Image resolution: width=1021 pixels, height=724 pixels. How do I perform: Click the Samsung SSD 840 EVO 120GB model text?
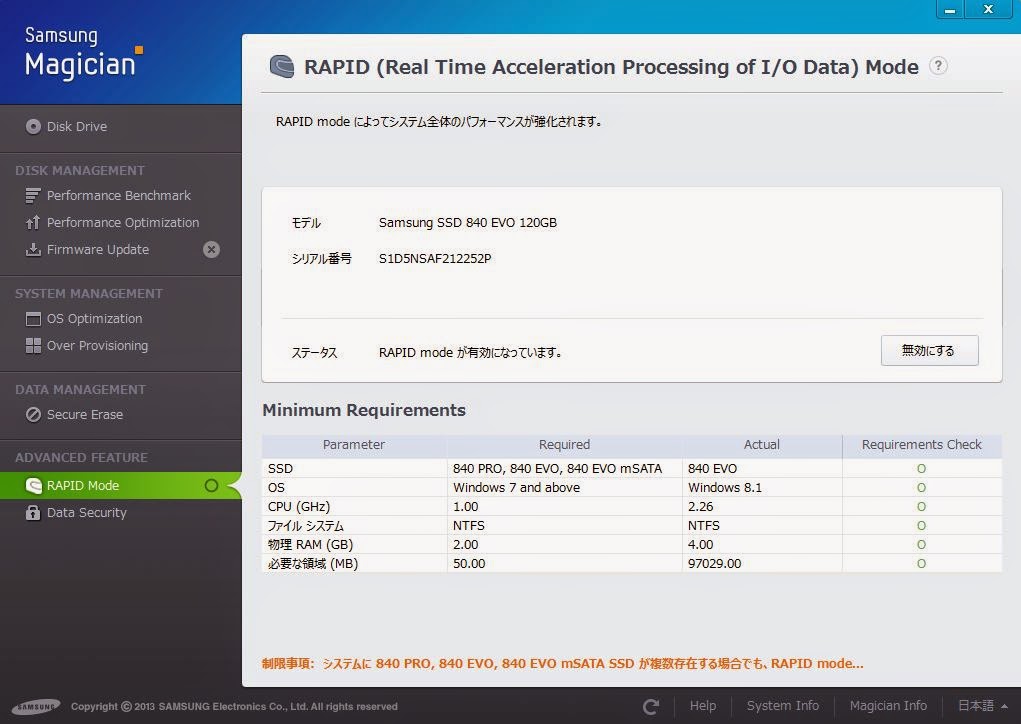[468, 223]
